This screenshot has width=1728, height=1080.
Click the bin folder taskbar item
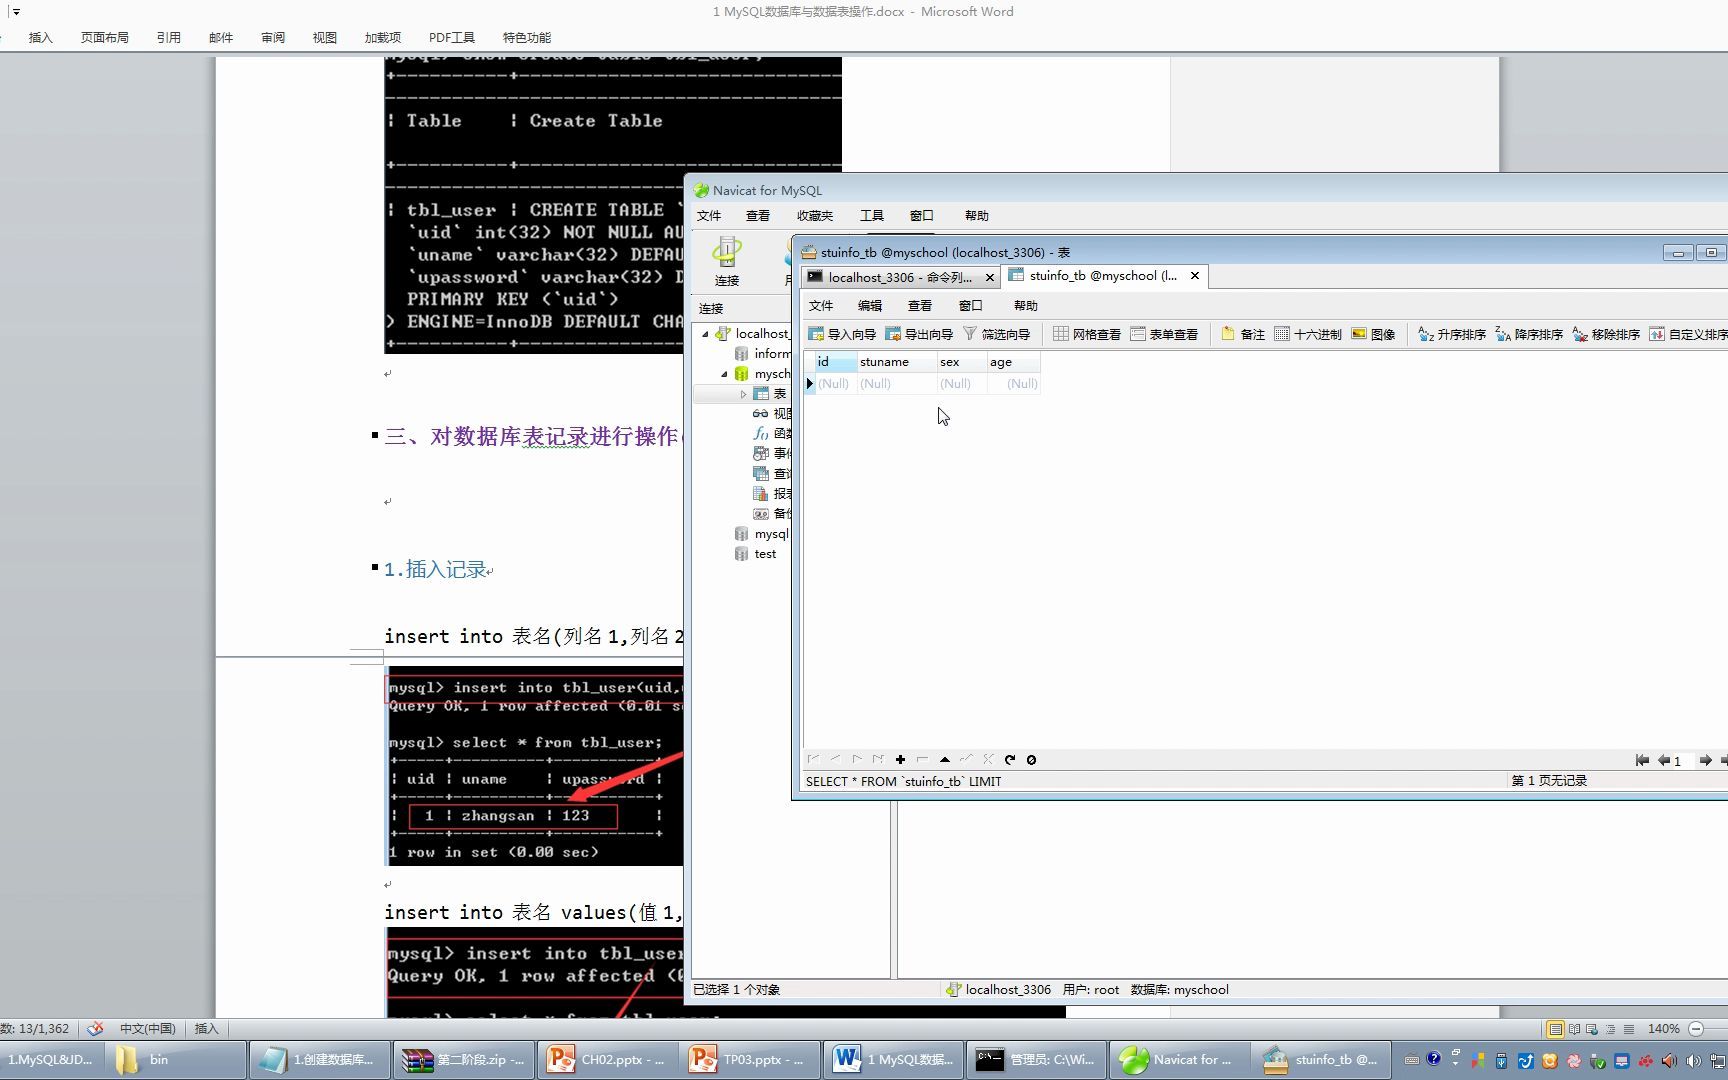pos(174,1059)
